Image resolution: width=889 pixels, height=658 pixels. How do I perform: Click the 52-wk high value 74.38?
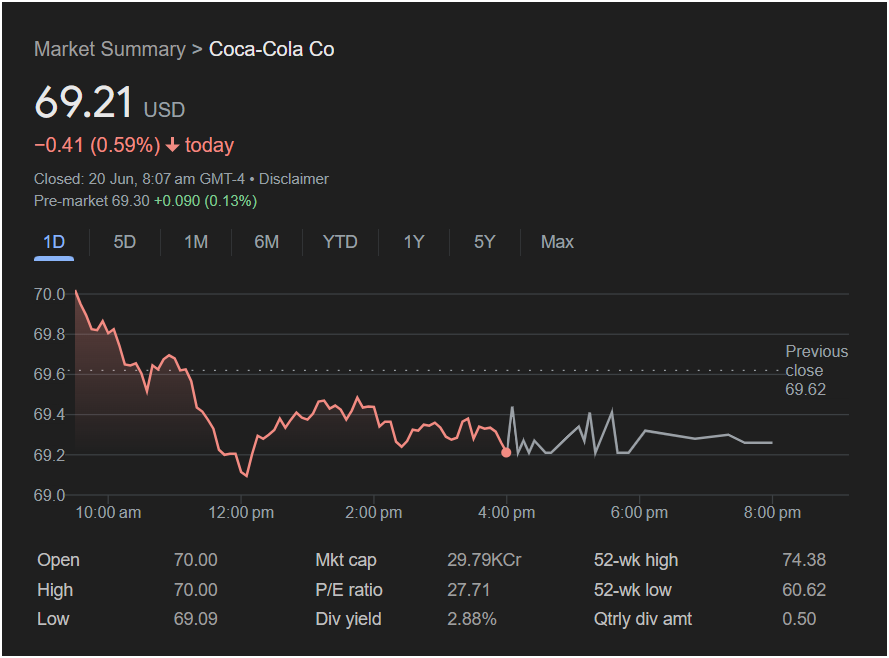(804, 560)
